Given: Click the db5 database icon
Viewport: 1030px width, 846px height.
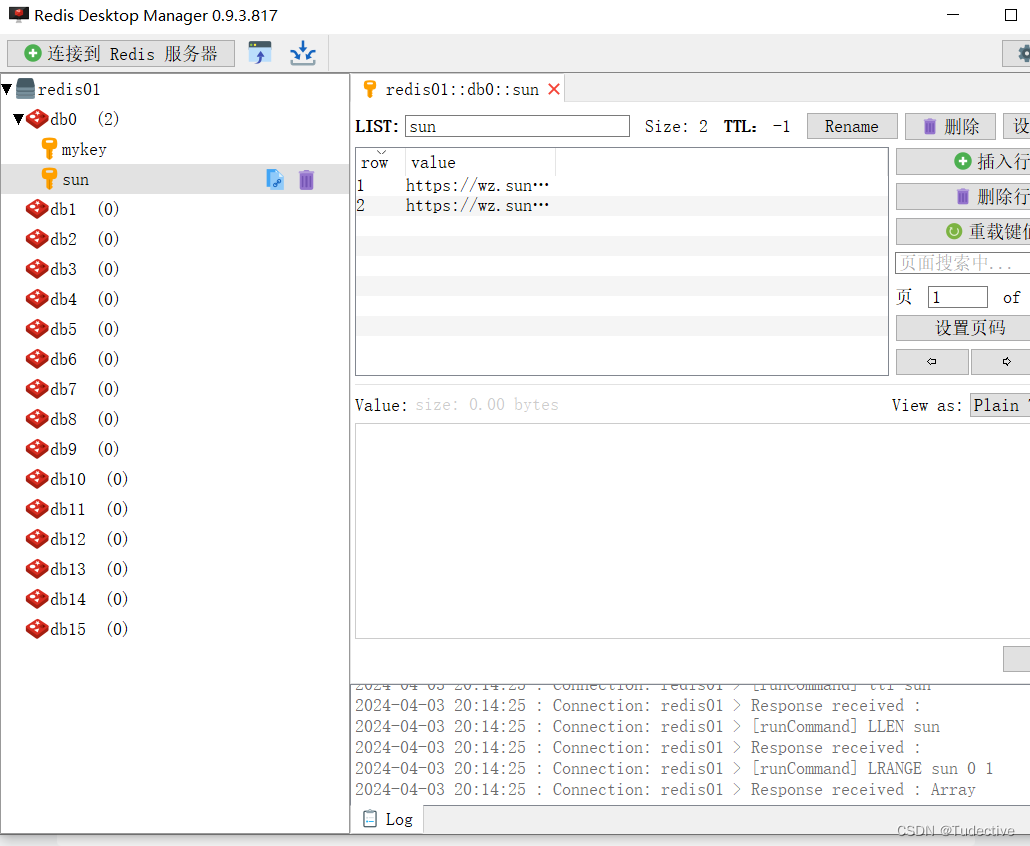Looking at the screenshot, I should click(x=37, y=328).
